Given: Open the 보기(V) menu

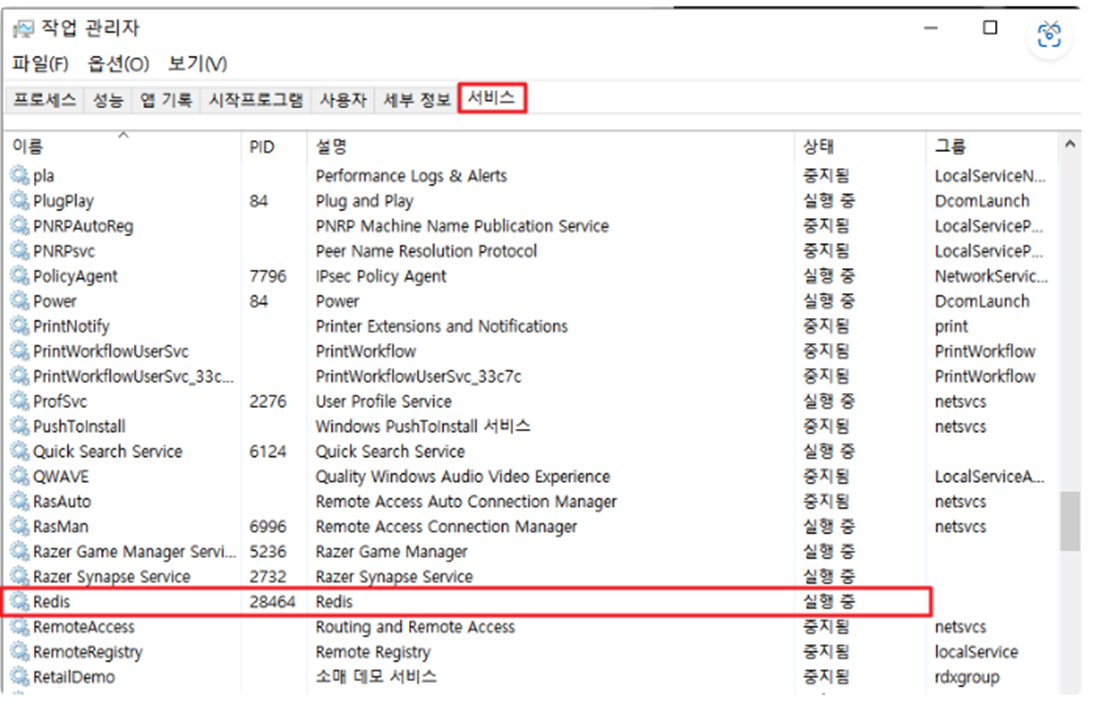Looking at the screenshot, I should tap(197, 64).
